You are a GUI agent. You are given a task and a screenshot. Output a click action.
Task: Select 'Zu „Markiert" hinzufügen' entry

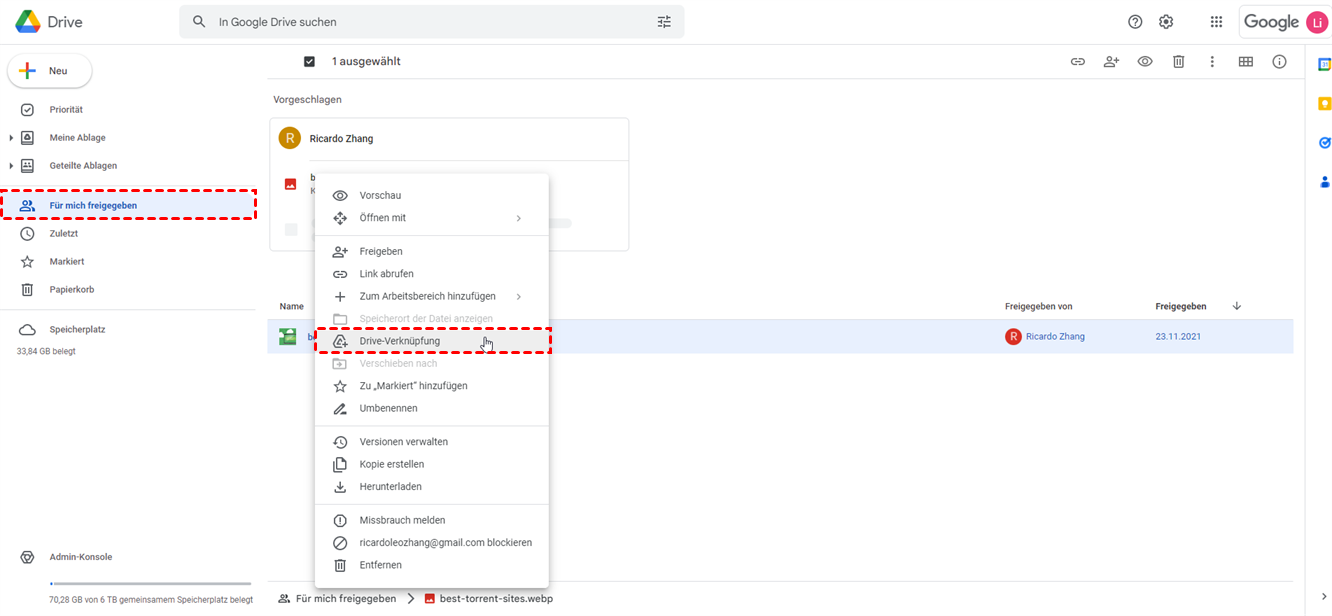(431, 386)
